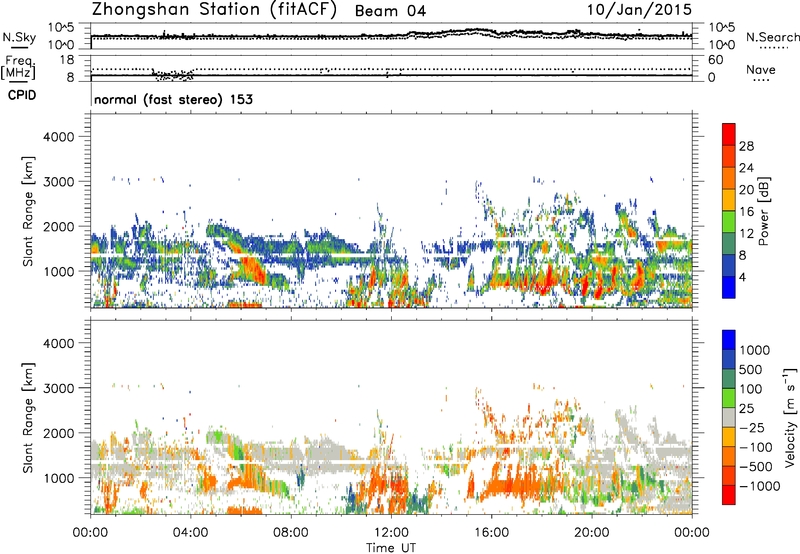Click the "60" Nave axis tick

pos(716,60)
